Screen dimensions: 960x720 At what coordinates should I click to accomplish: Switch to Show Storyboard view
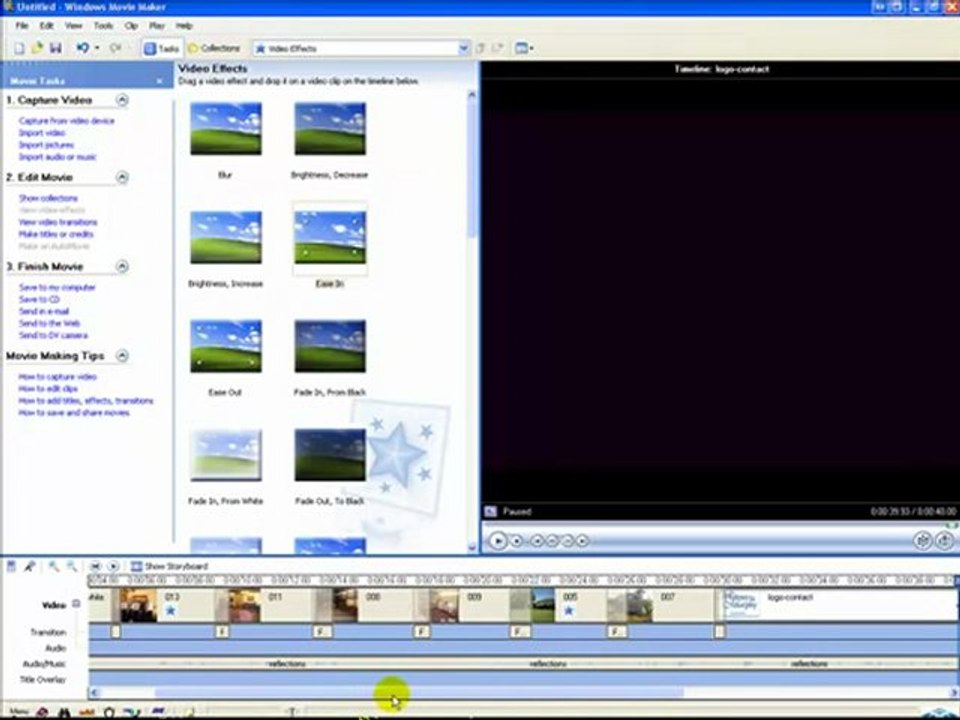pyautogui.click(x=170, y=566)
